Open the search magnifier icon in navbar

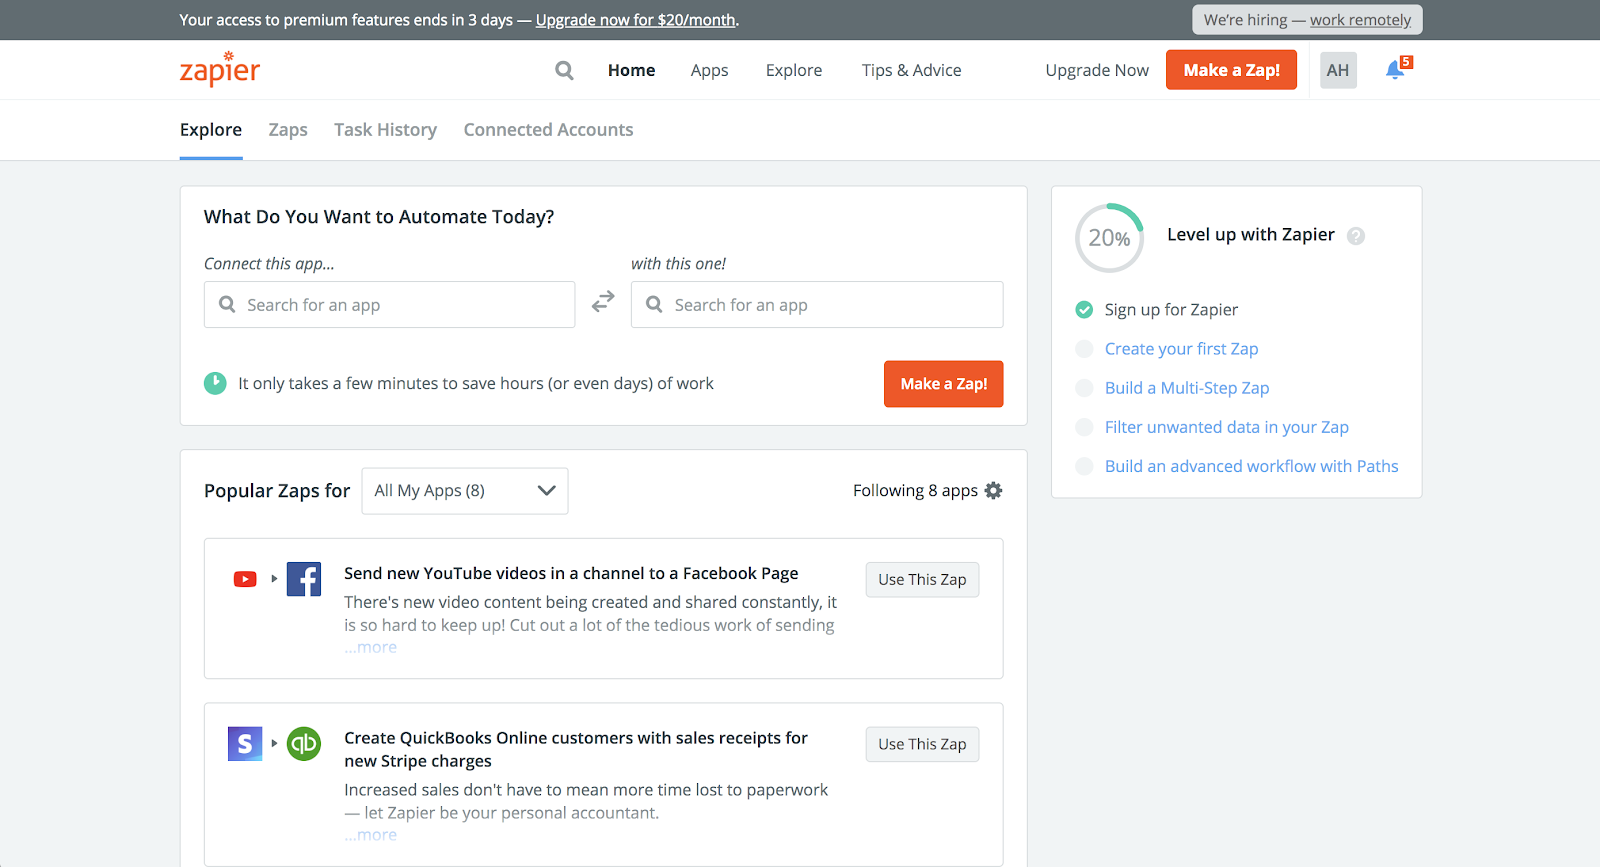(x=565, y=70)
